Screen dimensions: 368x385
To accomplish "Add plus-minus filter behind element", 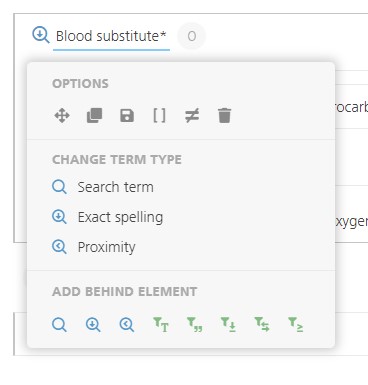I will coord(228,324).
